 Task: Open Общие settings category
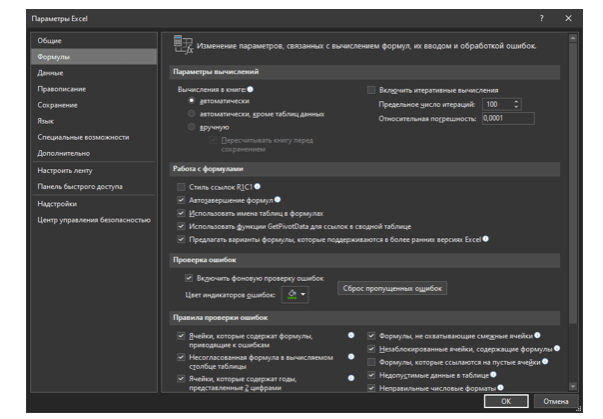(94, 40)
